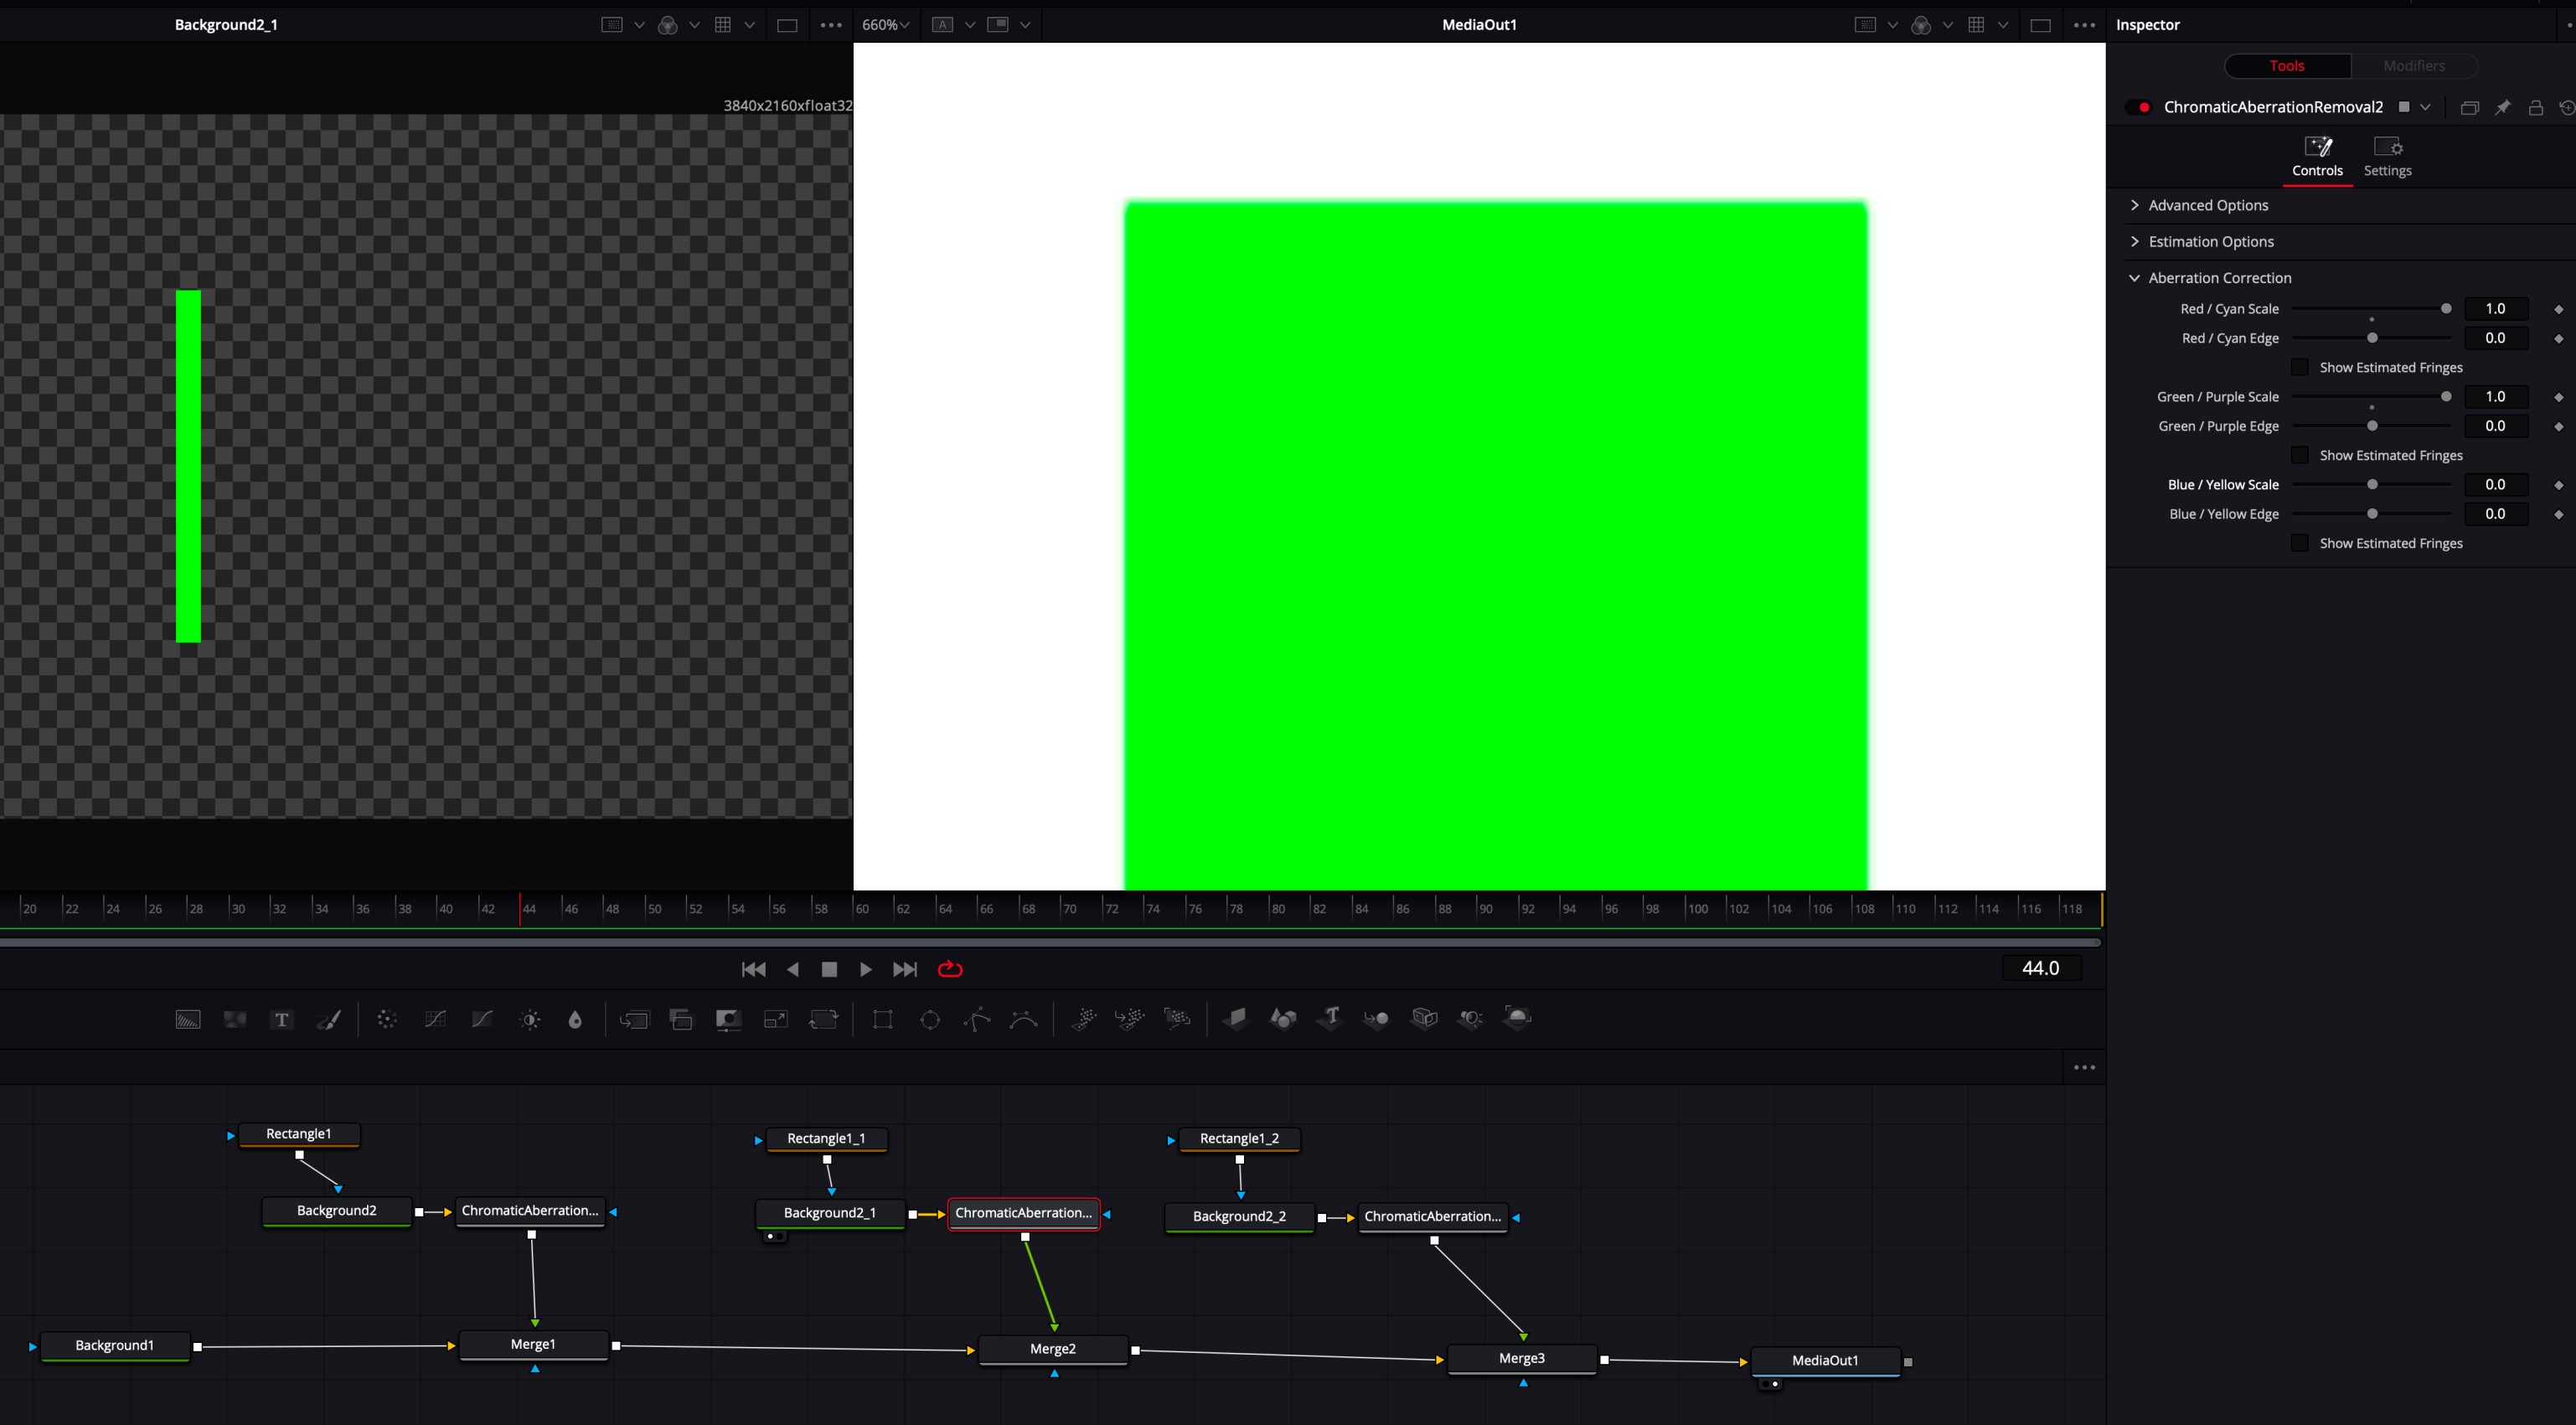Stop playback

coord(829,969)
